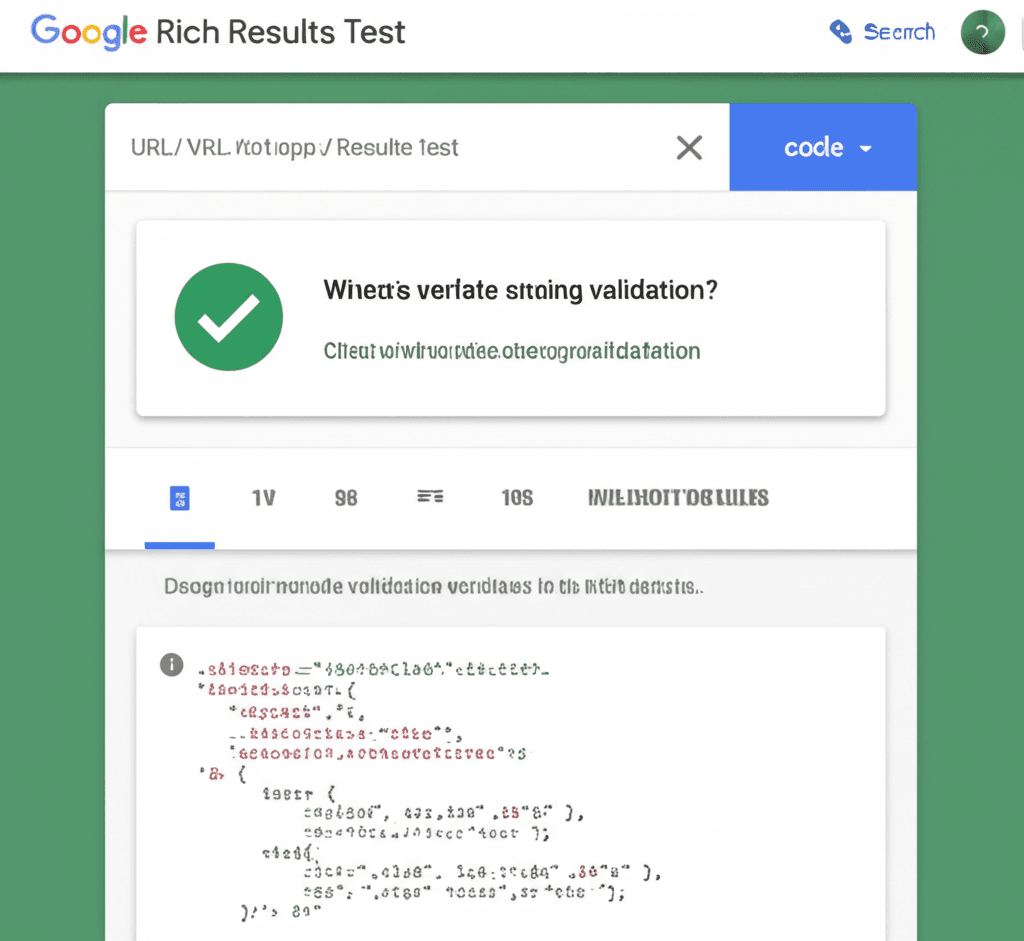Click the '10S' toolbar item
The width and height of the screenshot is (1024, 941).
pos(517,497)
